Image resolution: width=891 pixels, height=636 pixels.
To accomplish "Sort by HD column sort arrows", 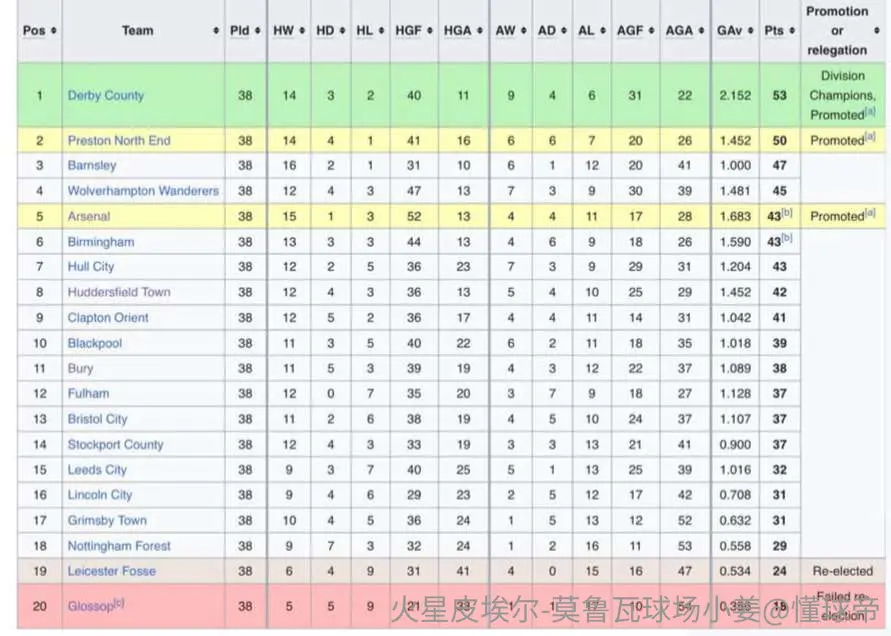I will [342, 31].
